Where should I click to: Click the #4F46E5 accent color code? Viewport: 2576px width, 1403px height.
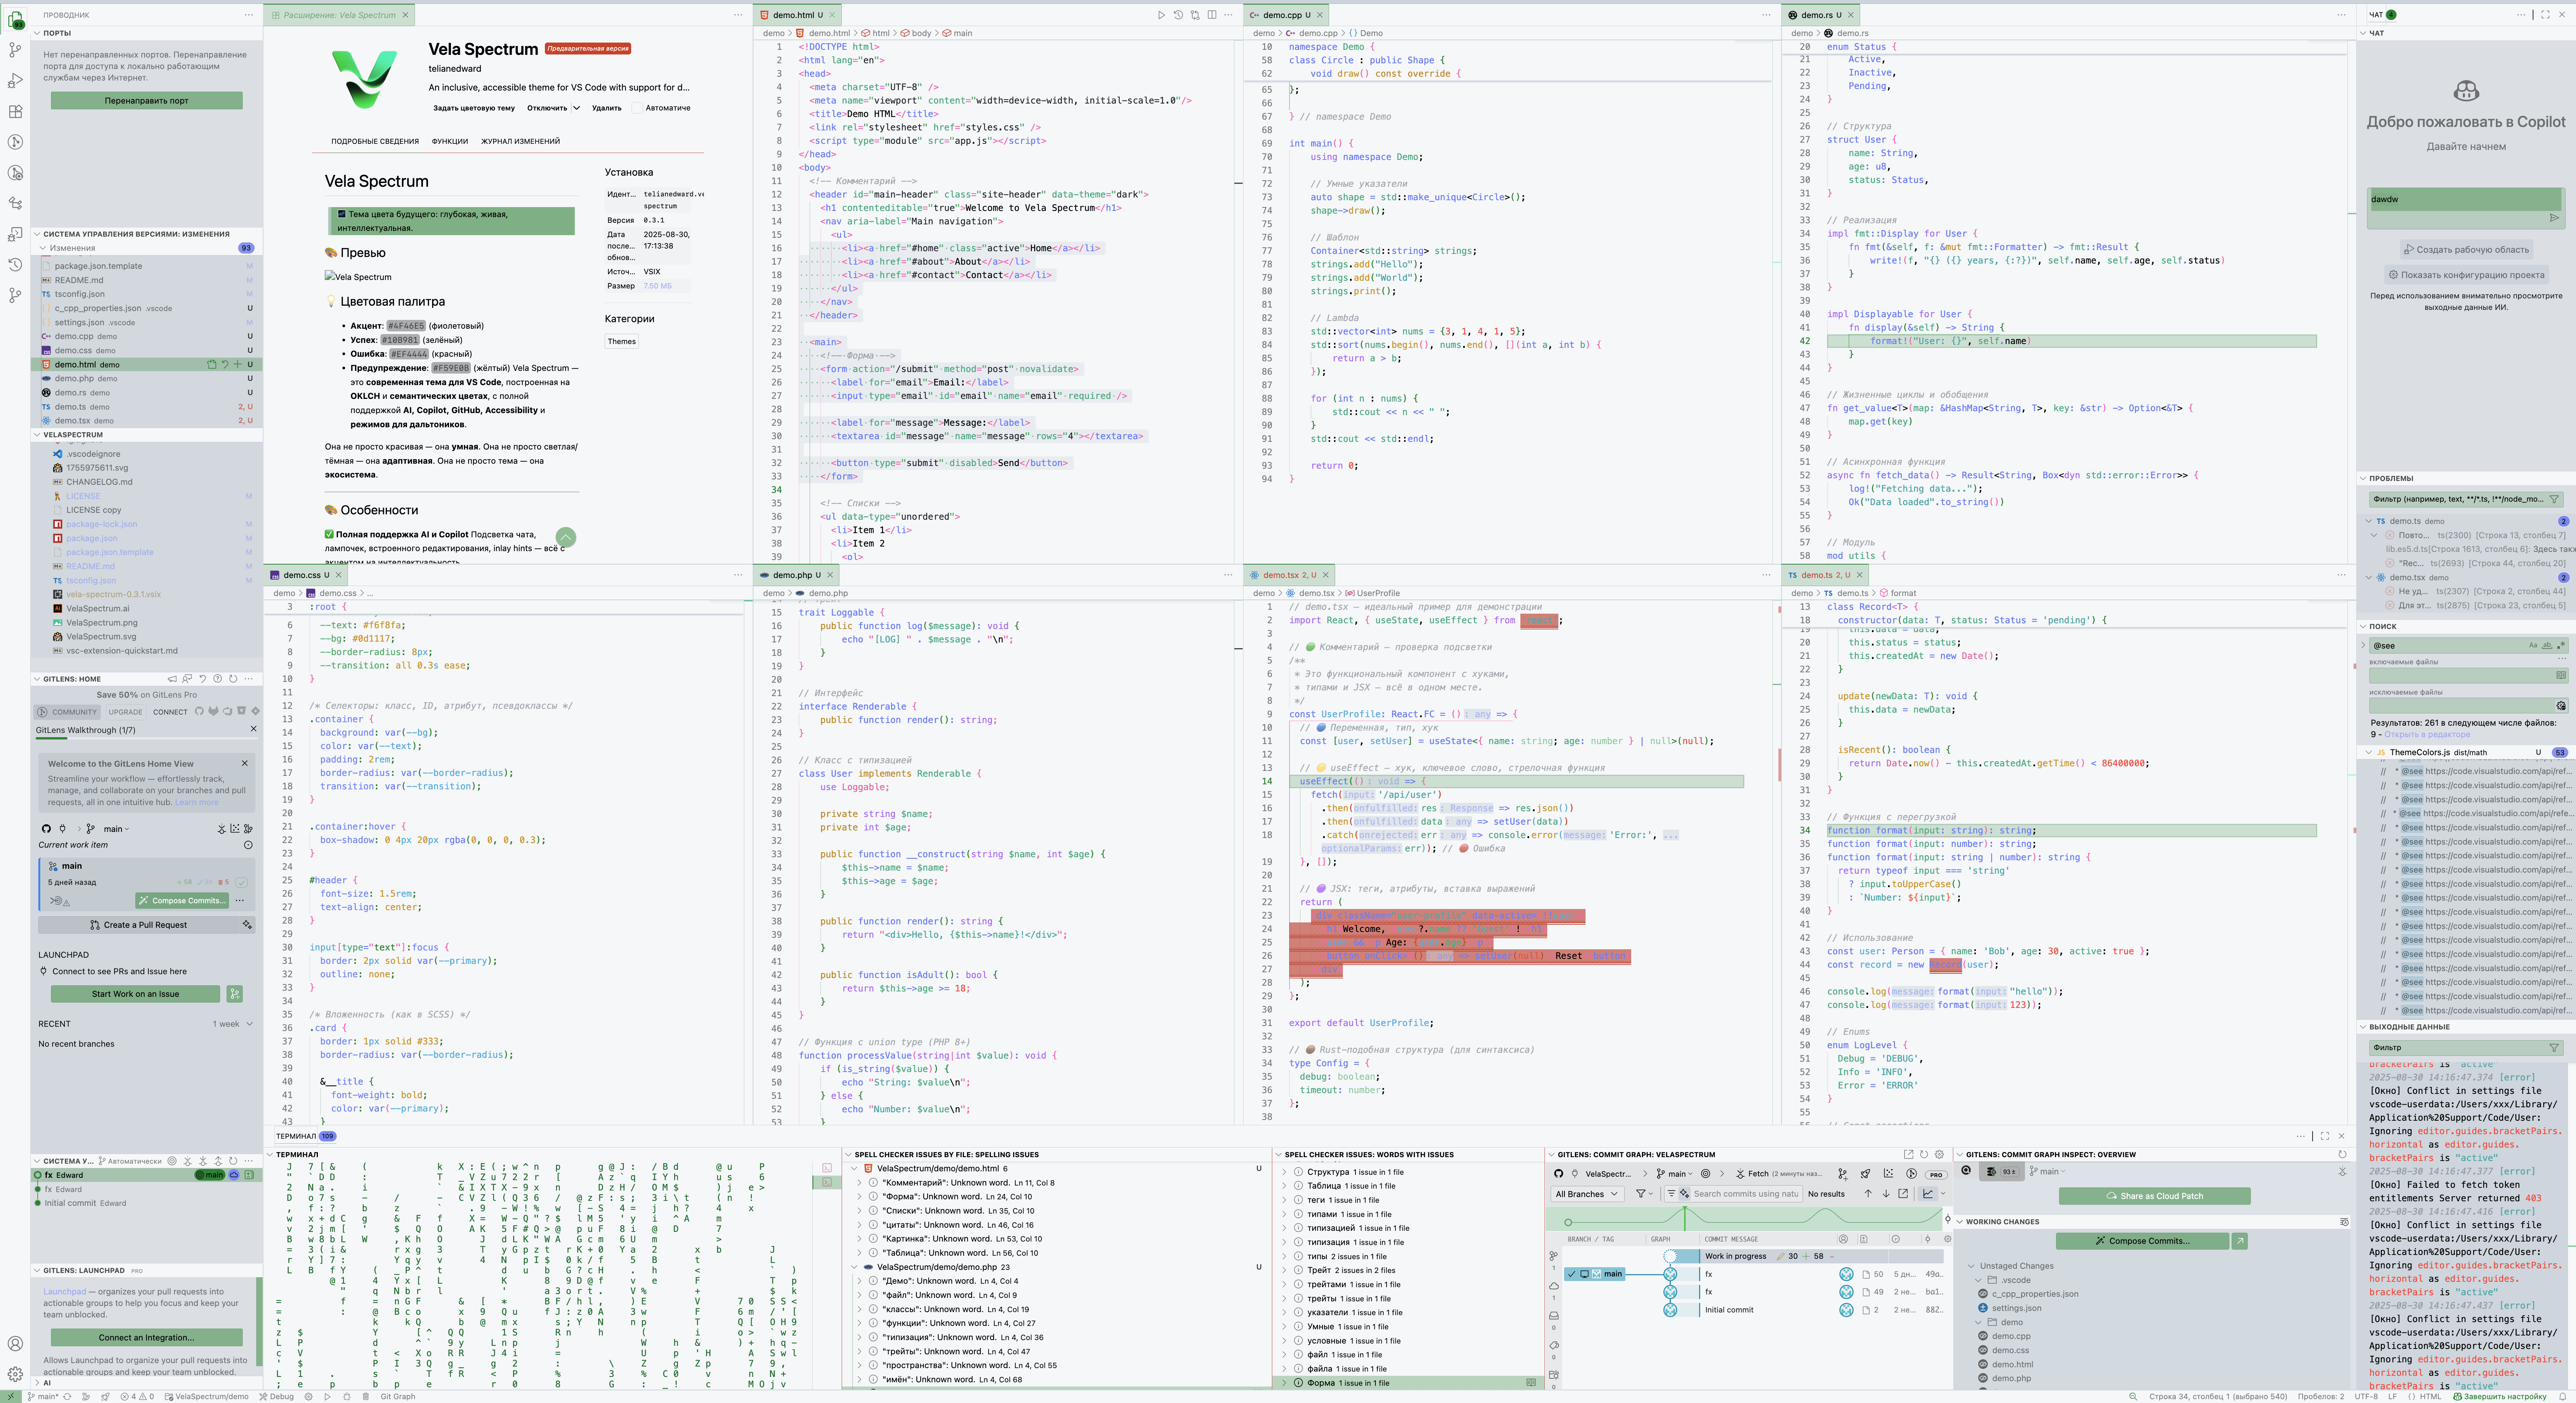point(406,326)
